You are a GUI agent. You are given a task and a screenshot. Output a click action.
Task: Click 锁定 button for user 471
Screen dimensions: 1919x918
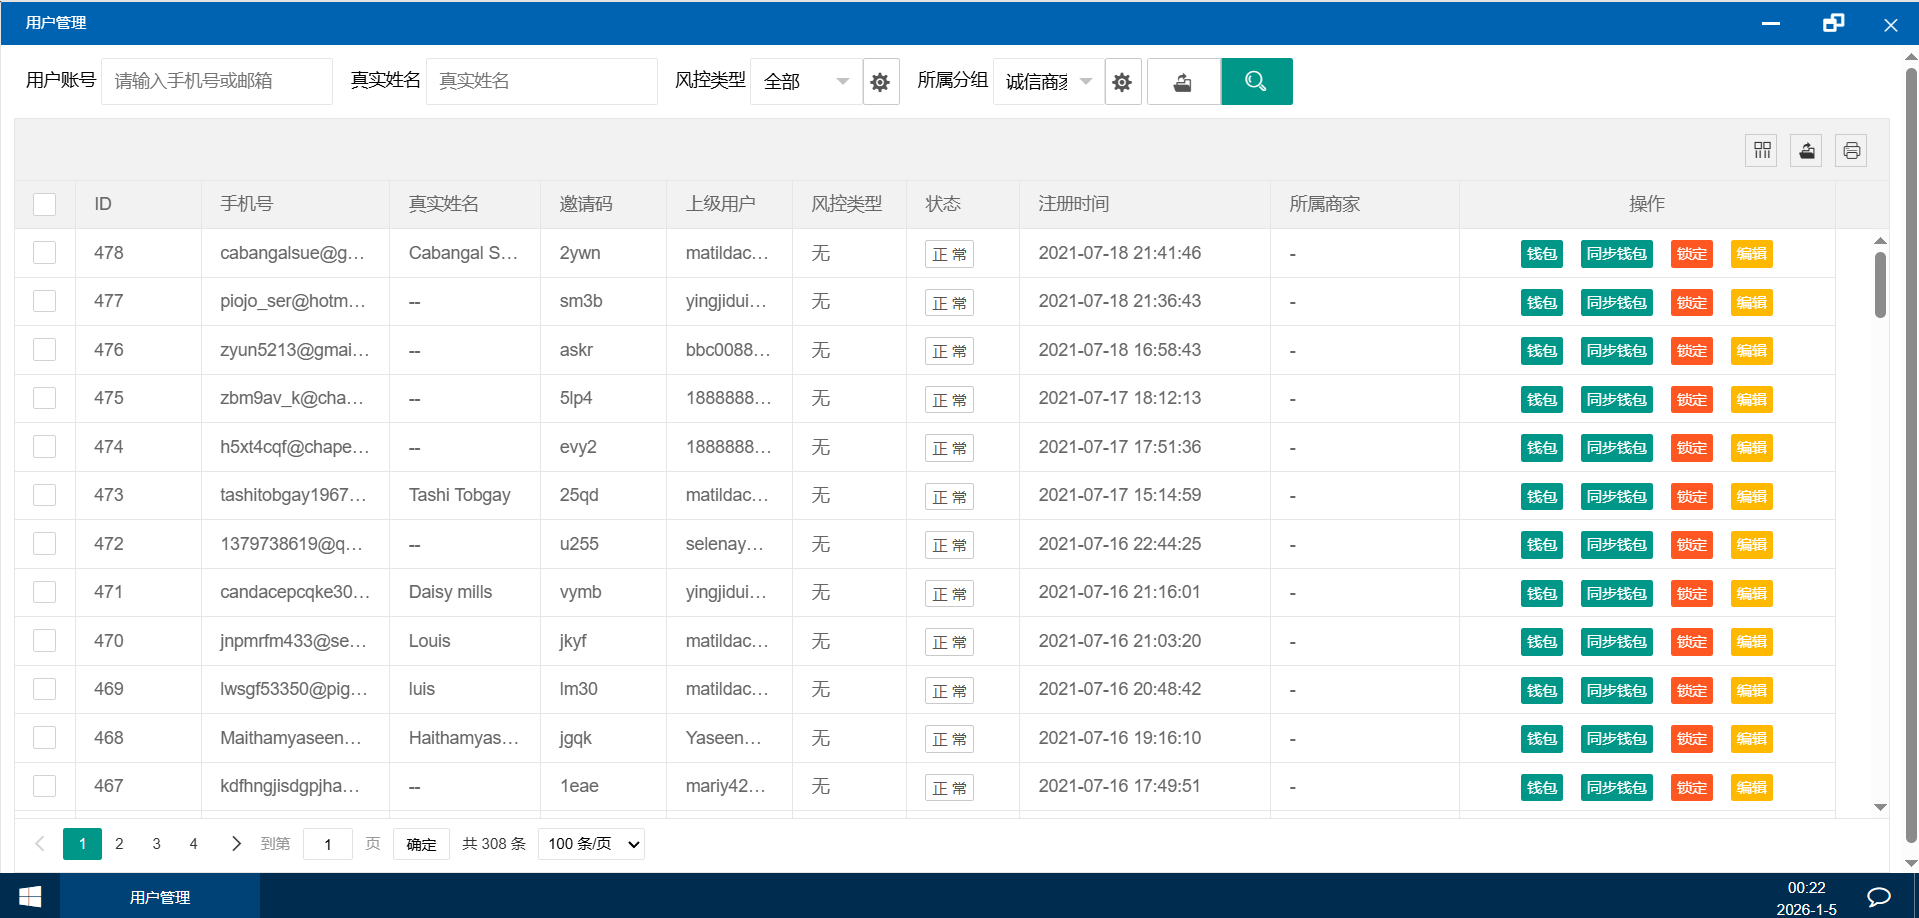pyautogui.click(x=1691, y=593)
